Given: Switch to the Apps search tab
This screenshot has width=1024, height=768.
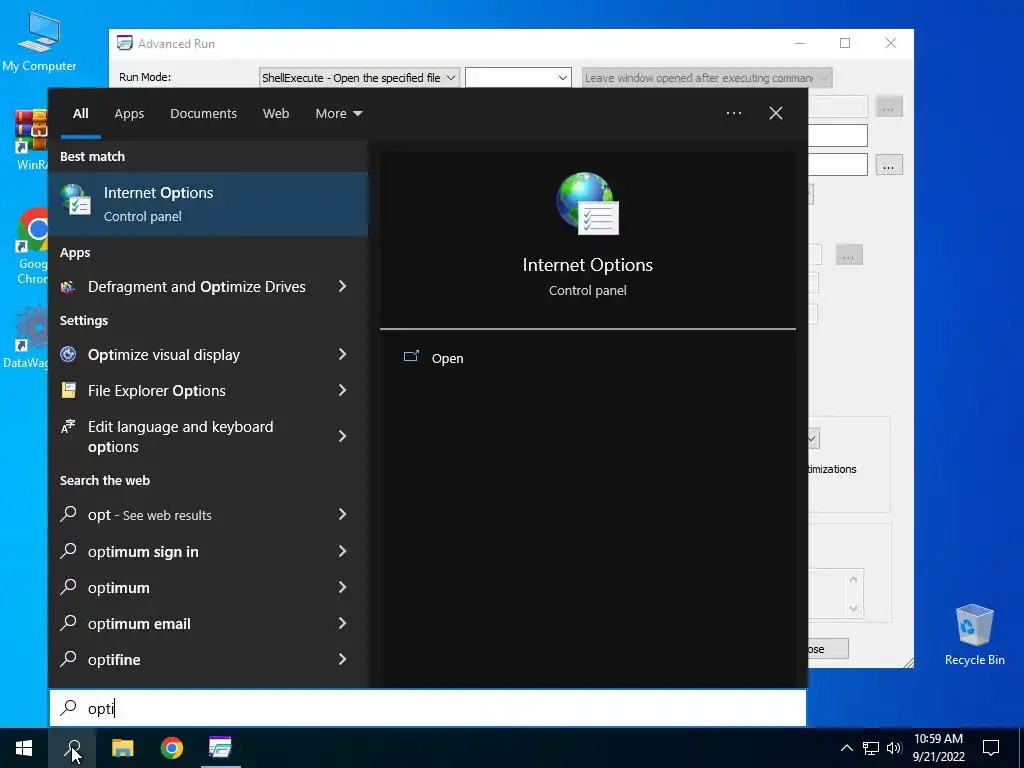Looking at the screenshot, I should click(x=129, y=114).
